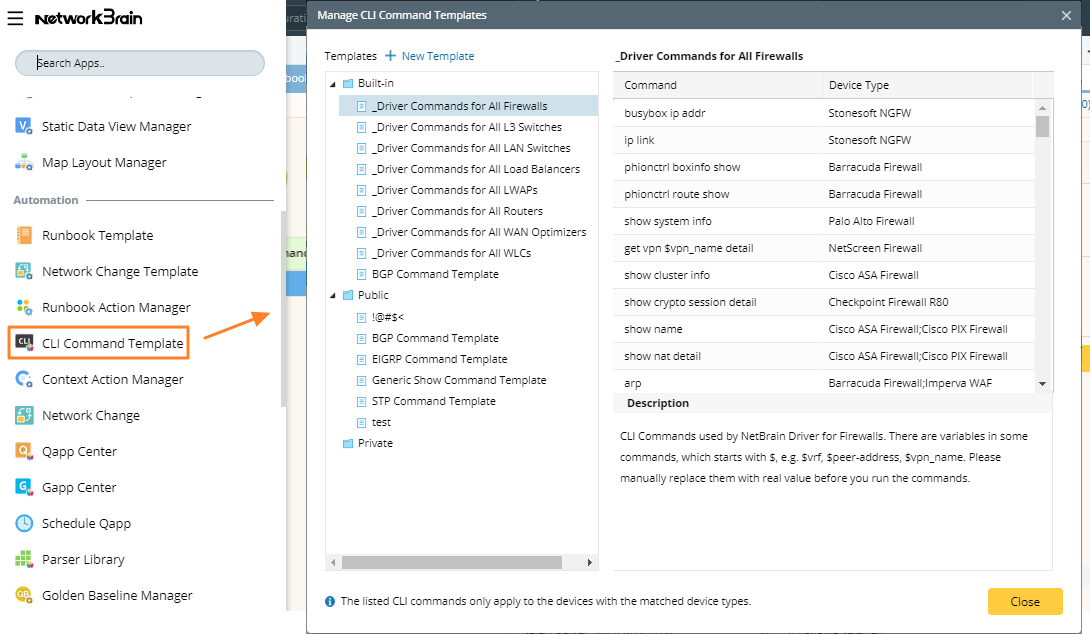Screen dimensions: 1090x634
Task: Click the Golden Baseline Manager icon
Action: pos(24,595)
